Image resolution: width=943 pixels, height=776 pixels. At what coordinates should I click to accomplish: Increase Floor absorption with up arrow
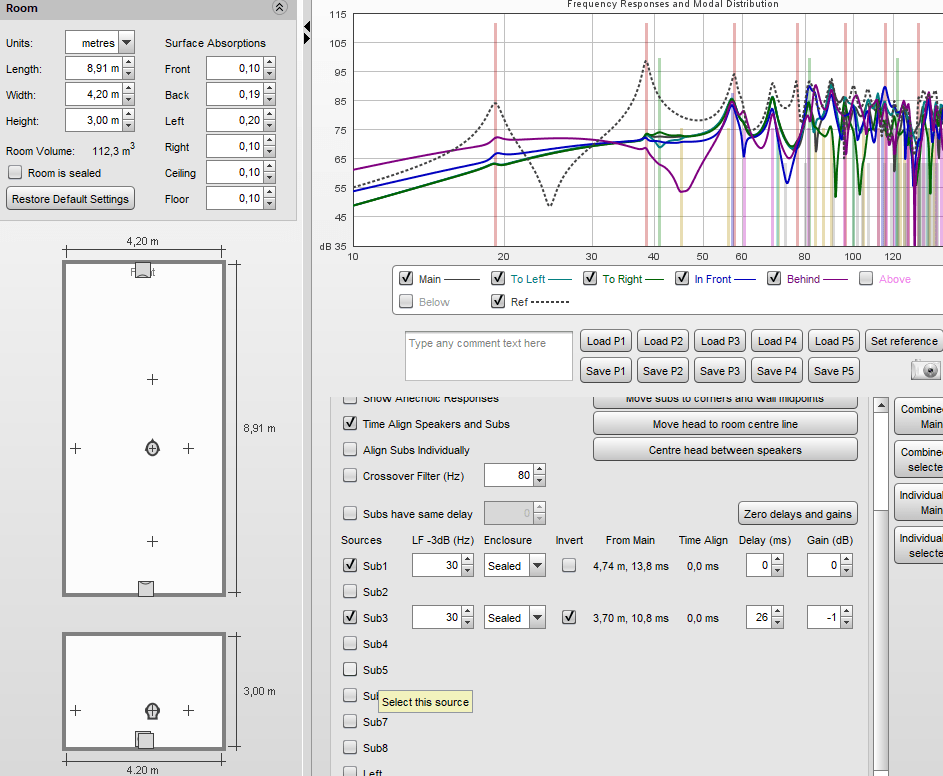(x=269, y=192)
